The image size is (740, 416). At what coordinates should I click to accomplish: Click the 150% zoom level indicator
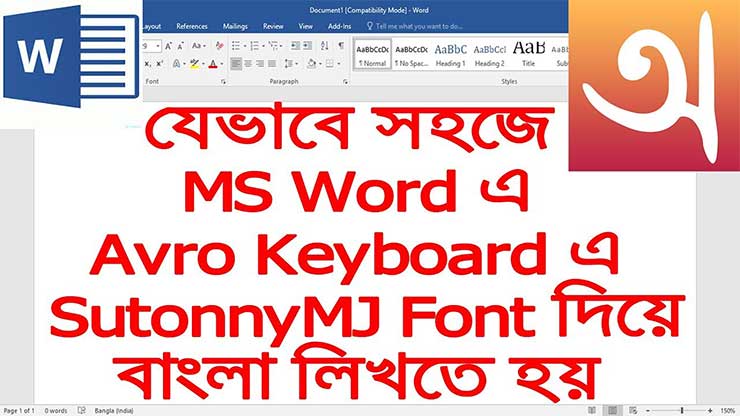[727, 411]
